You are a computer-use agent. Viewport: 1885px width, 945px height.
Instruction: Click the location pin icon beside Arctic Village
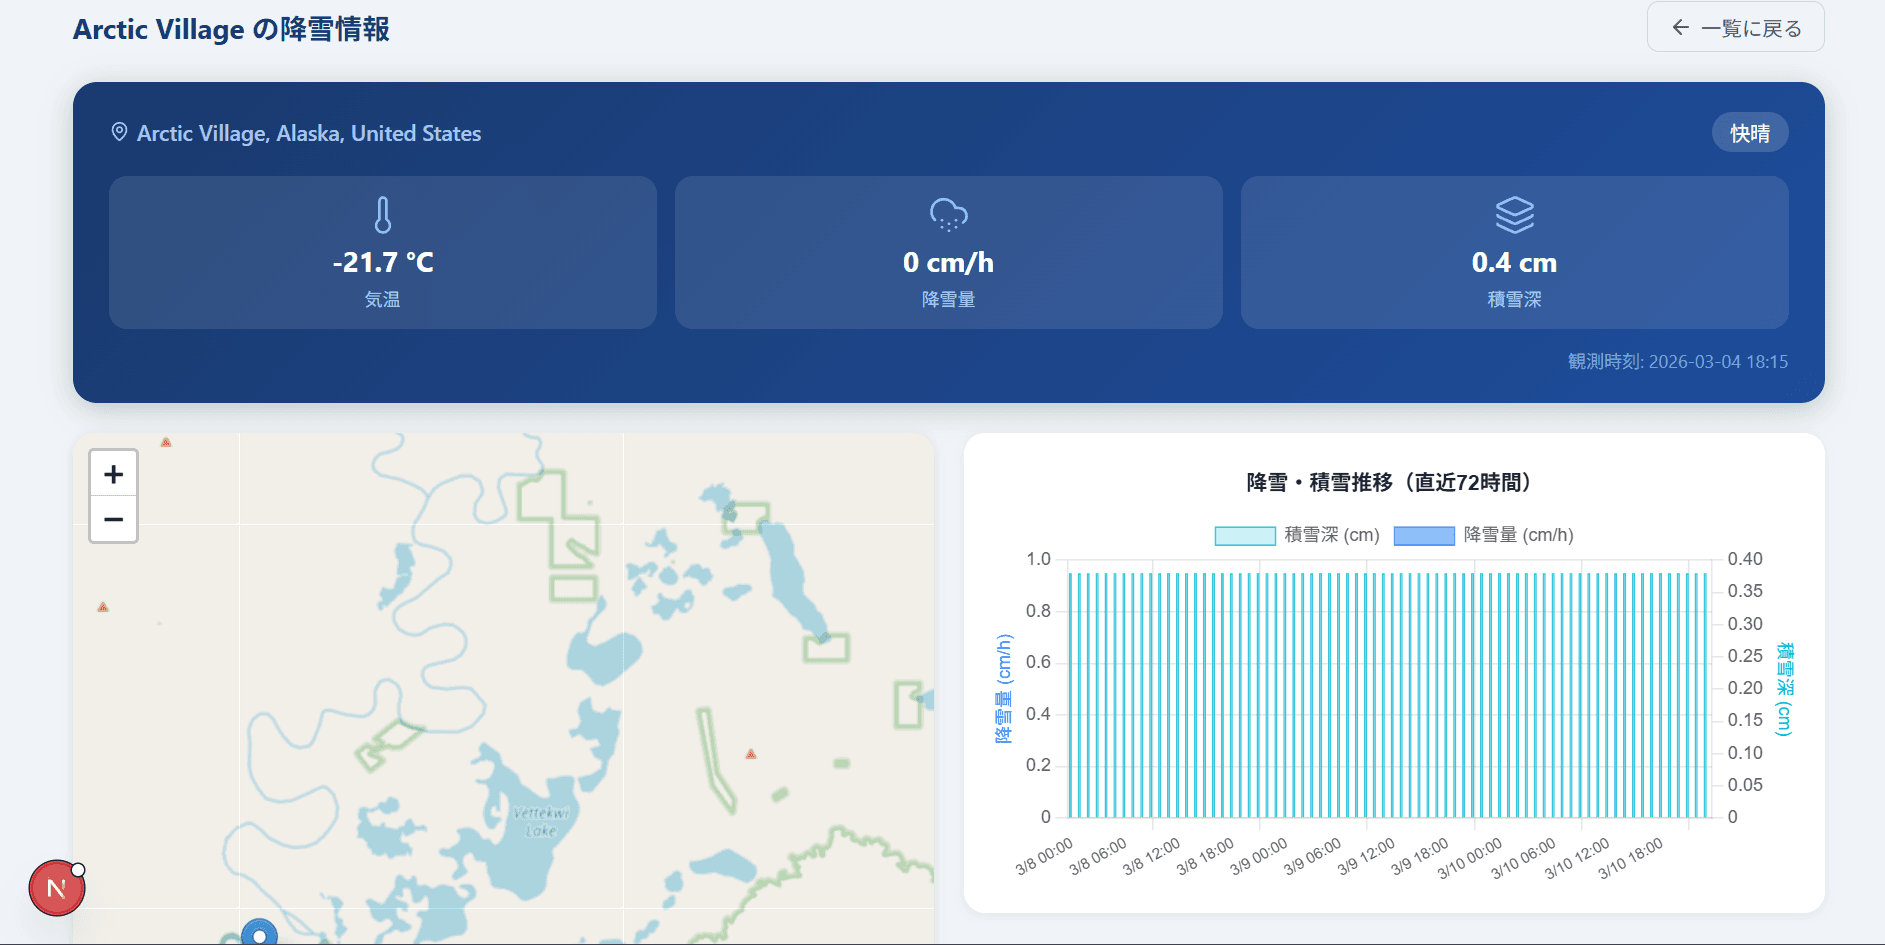point(119,133)
